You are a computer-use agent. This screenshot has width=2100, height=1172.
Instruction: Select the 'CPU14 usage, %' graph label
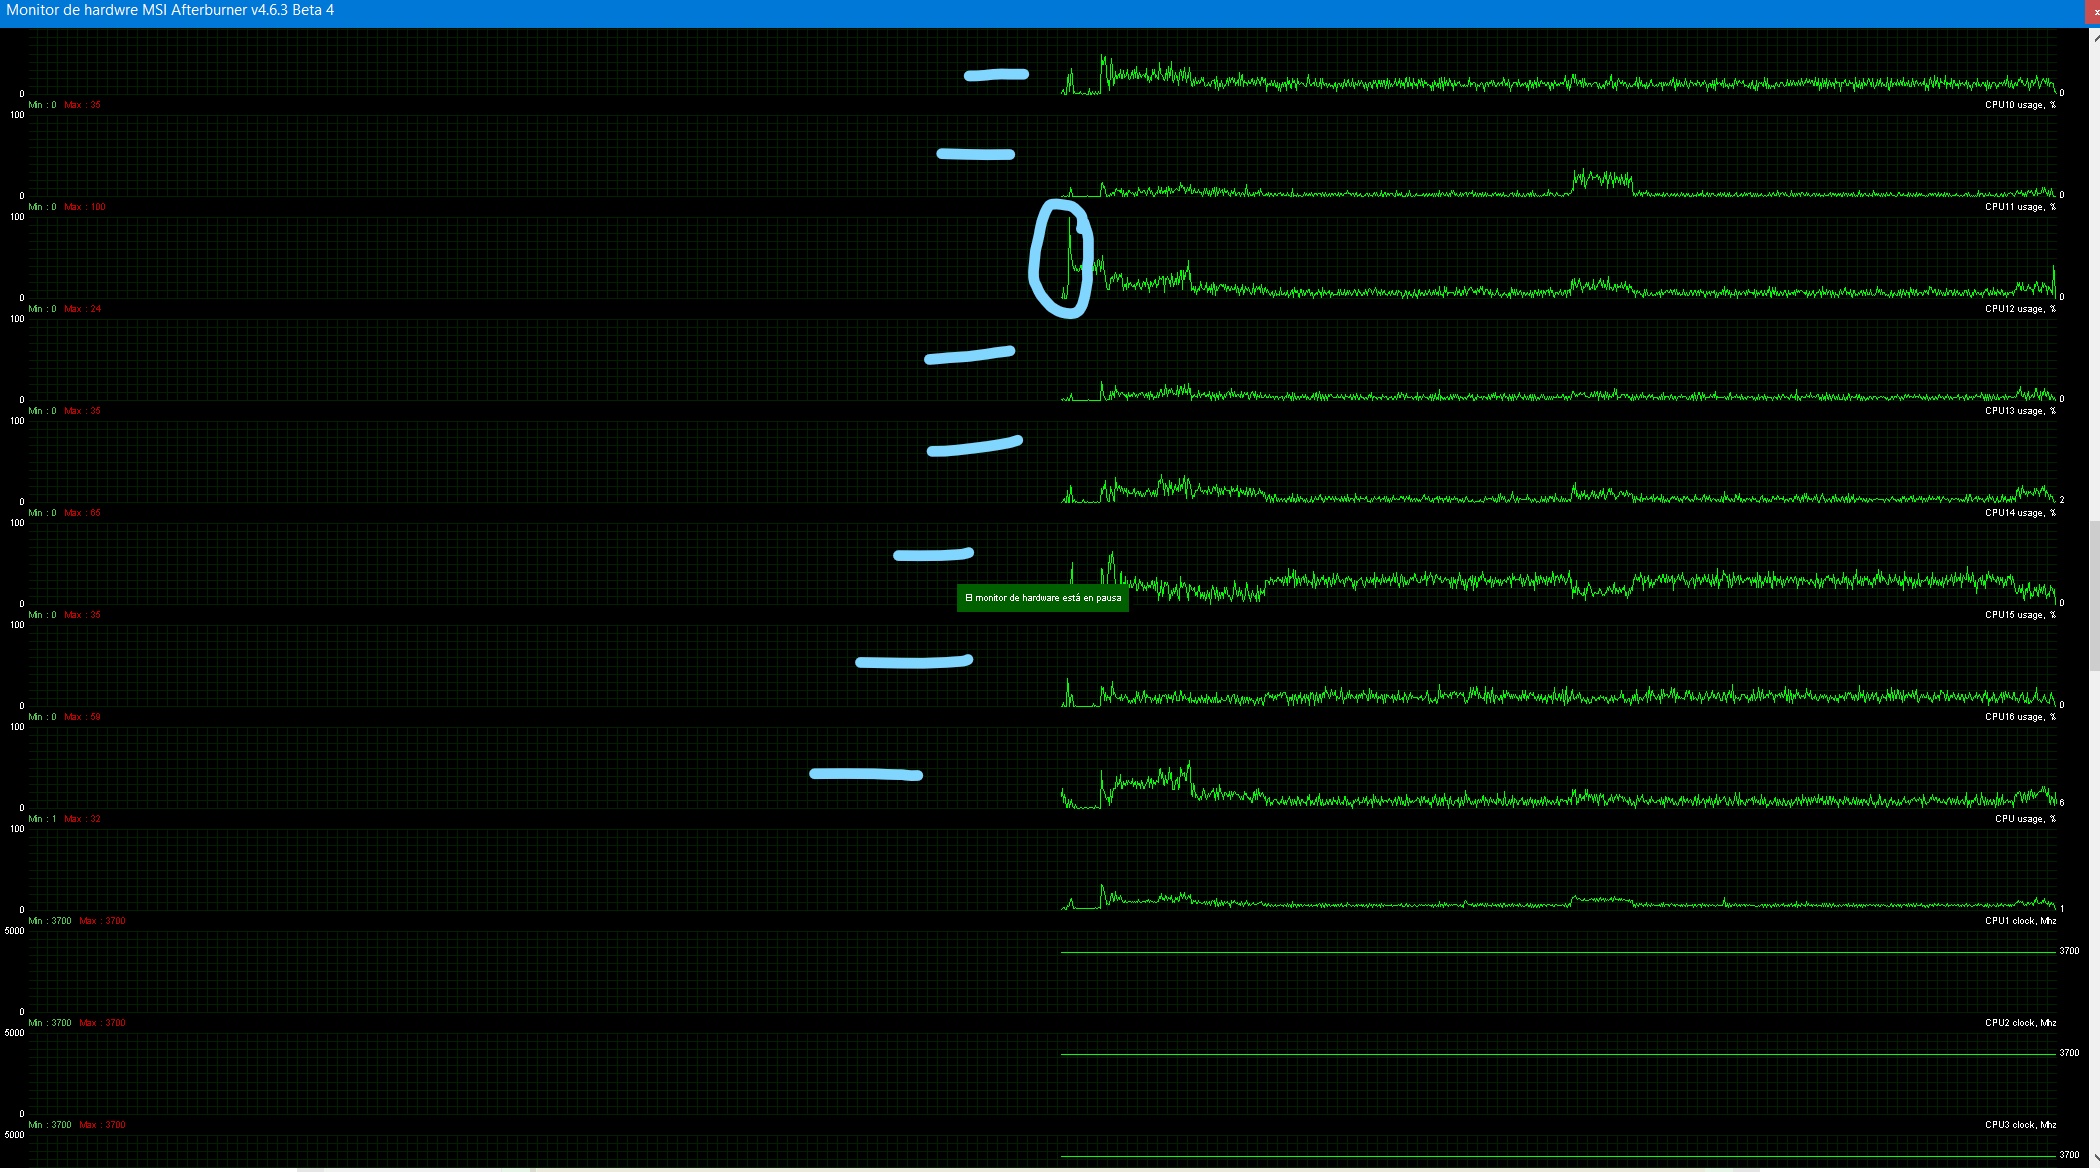pos(2020,513)
